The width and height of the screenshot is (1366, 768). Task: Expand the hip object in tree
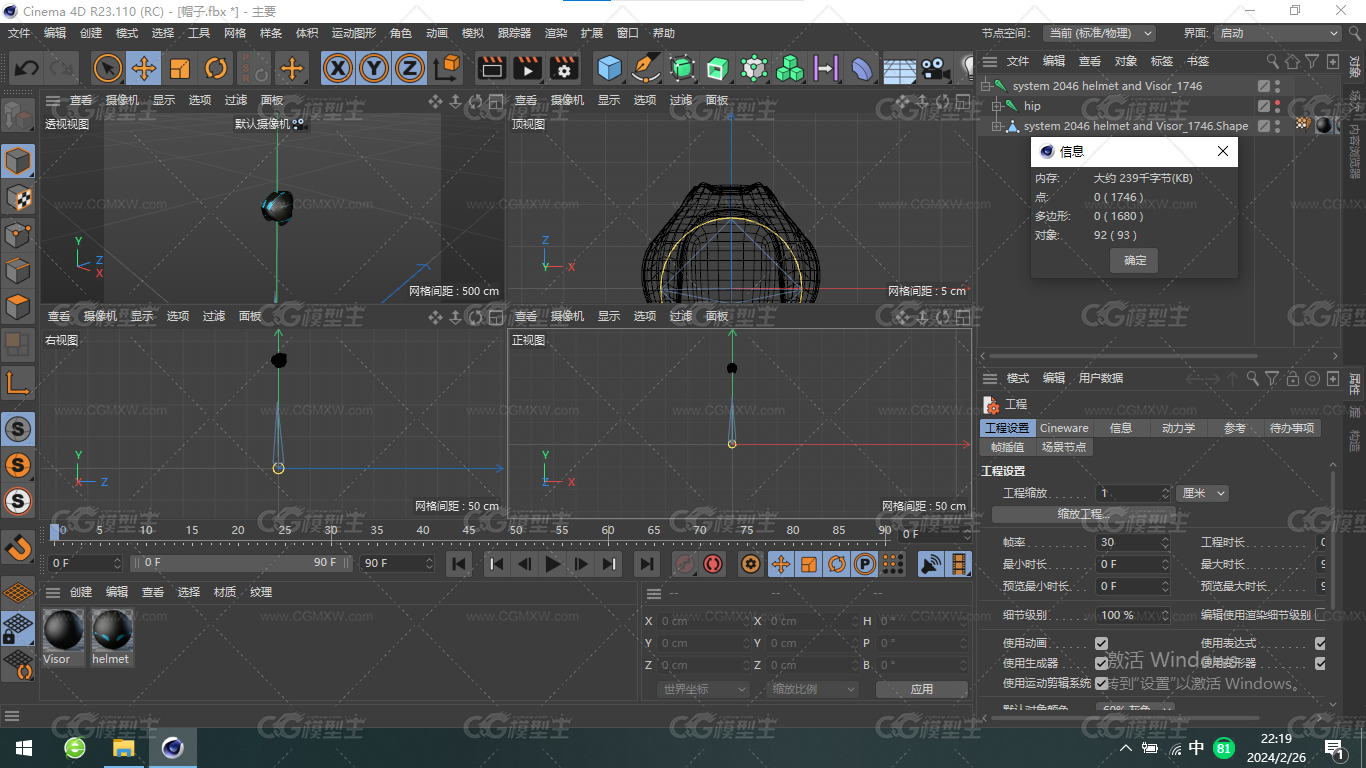[997, 106]
